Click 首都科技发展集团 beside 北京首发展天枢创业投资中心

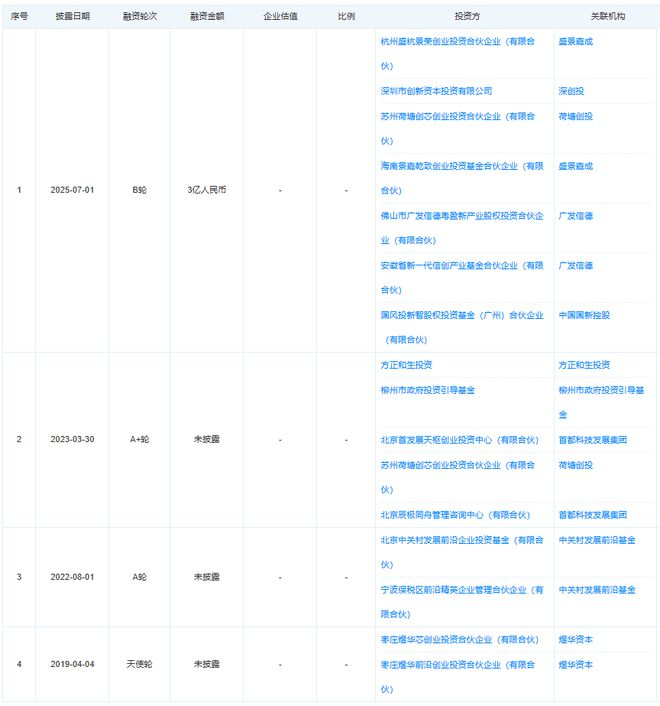[592, 440]
